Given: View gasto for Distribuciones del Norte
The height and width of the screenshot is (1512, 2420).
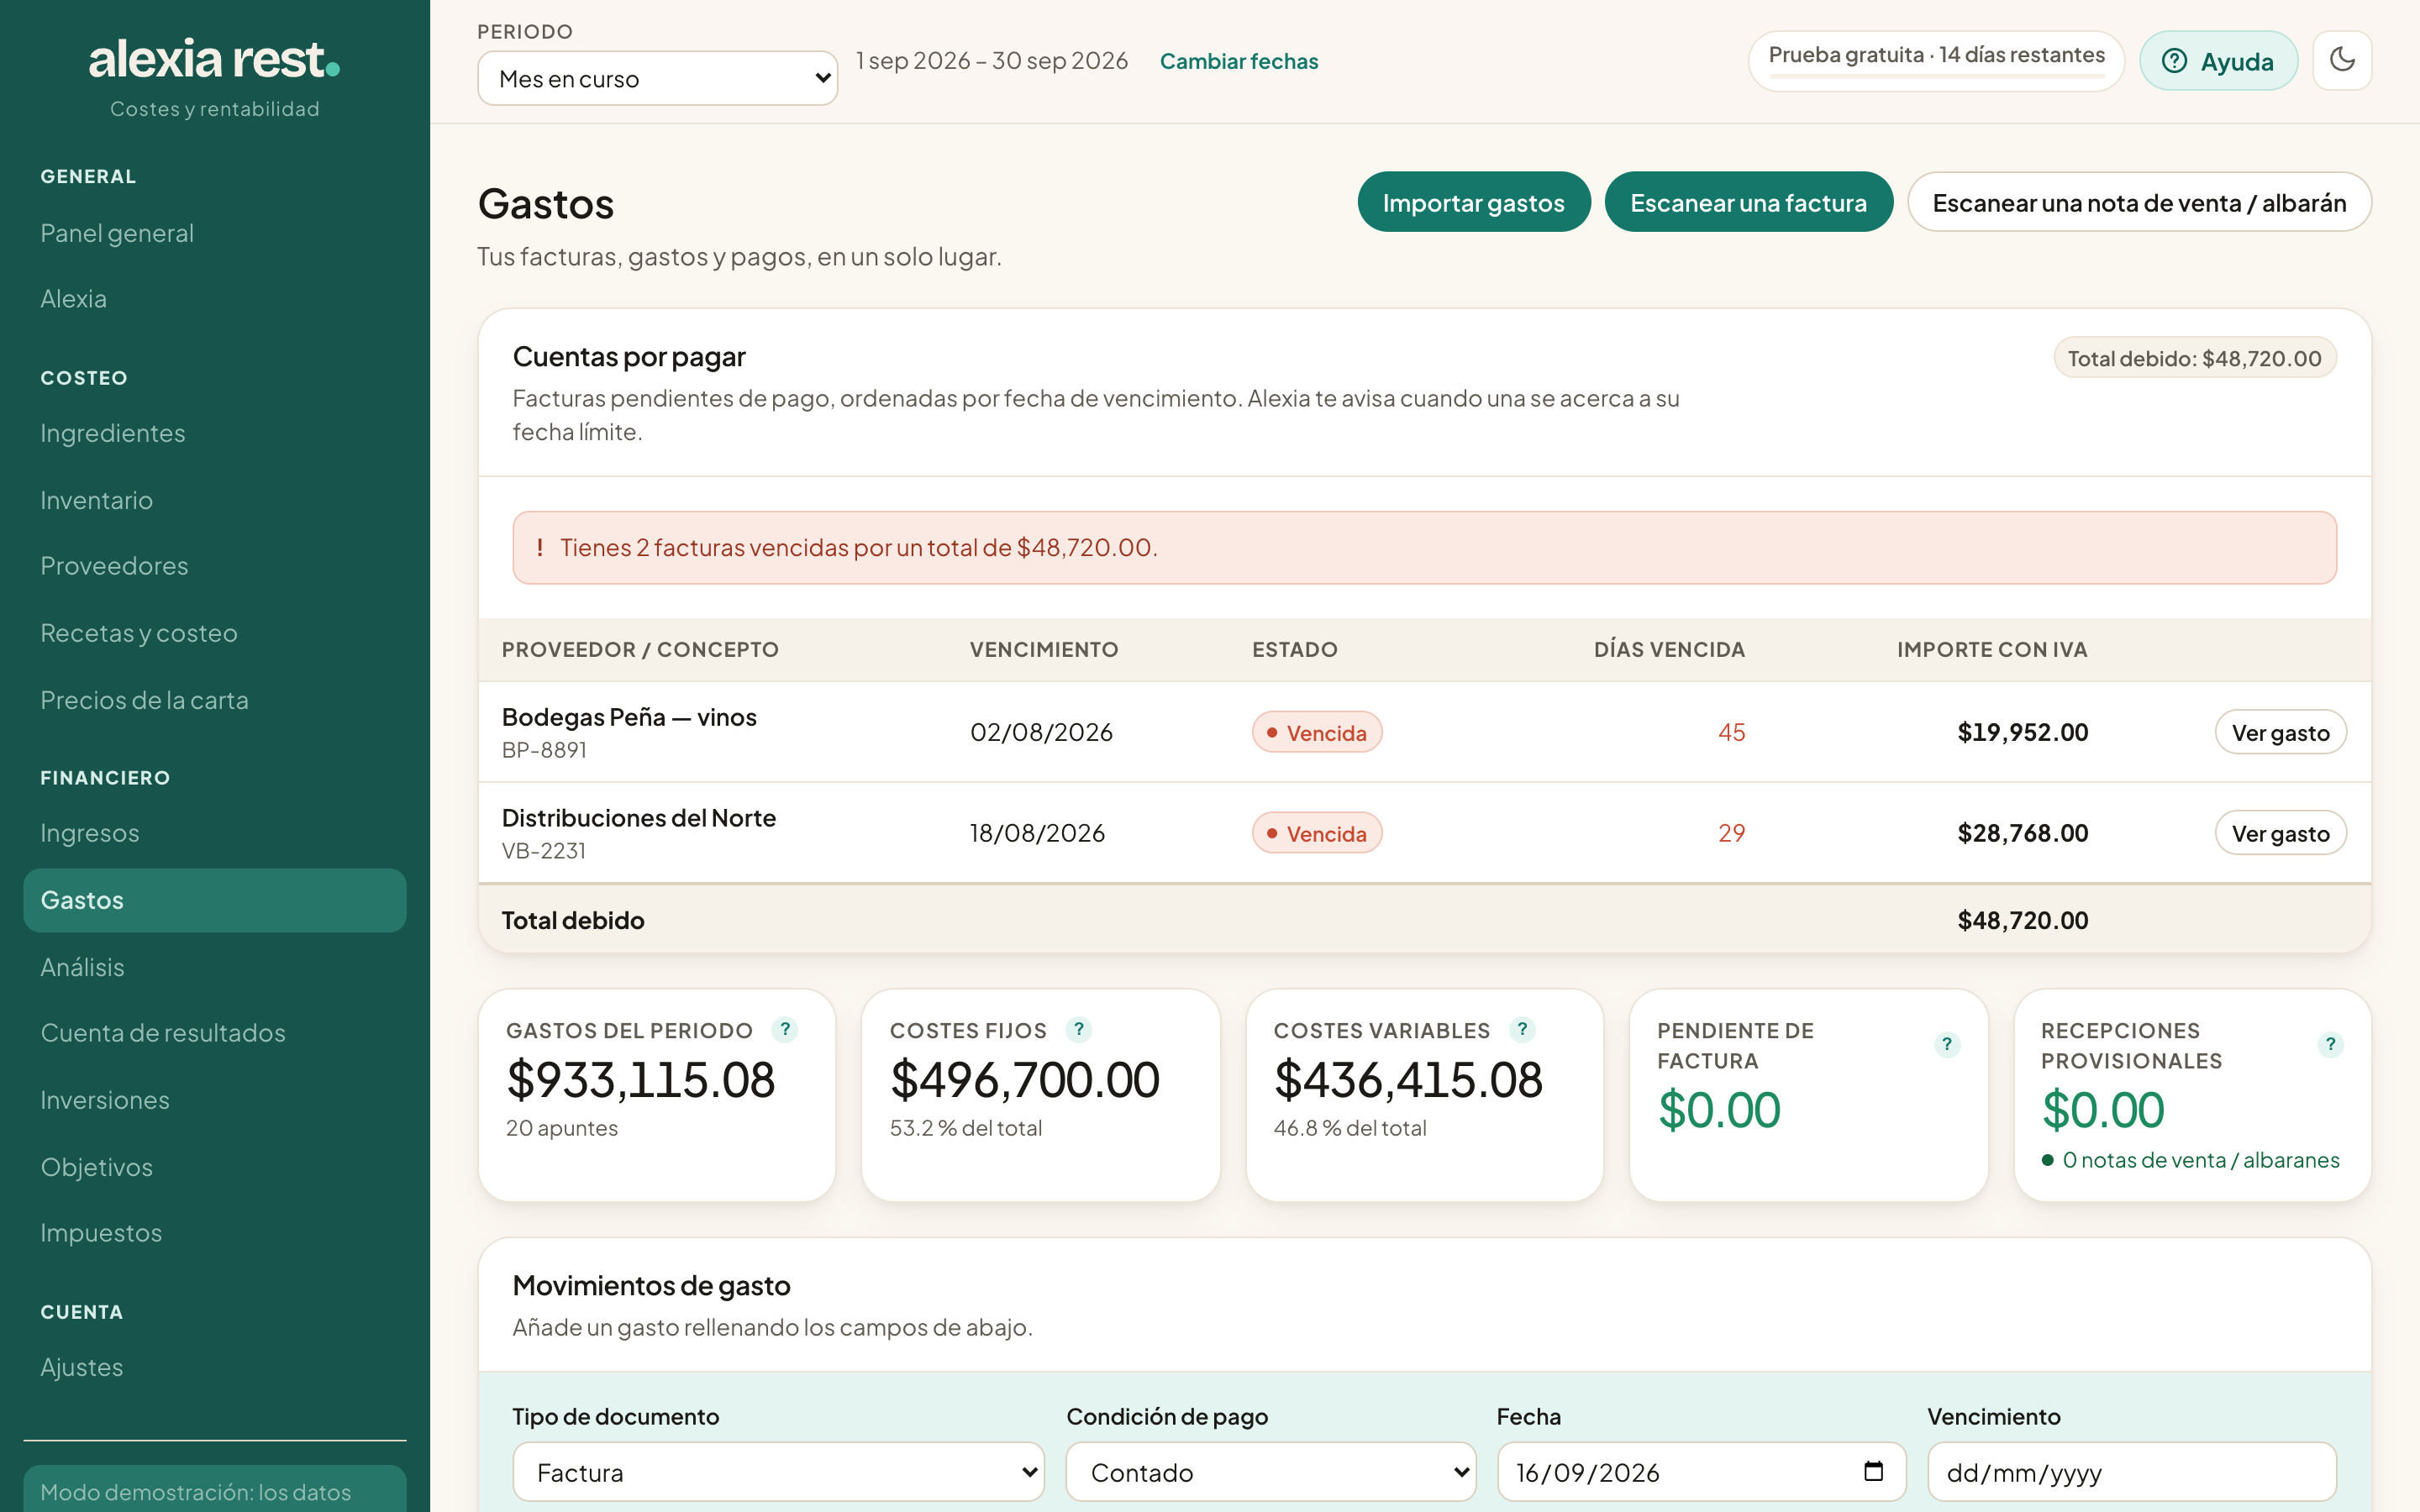Looking at the screenshot, I should coord(2280,833).
